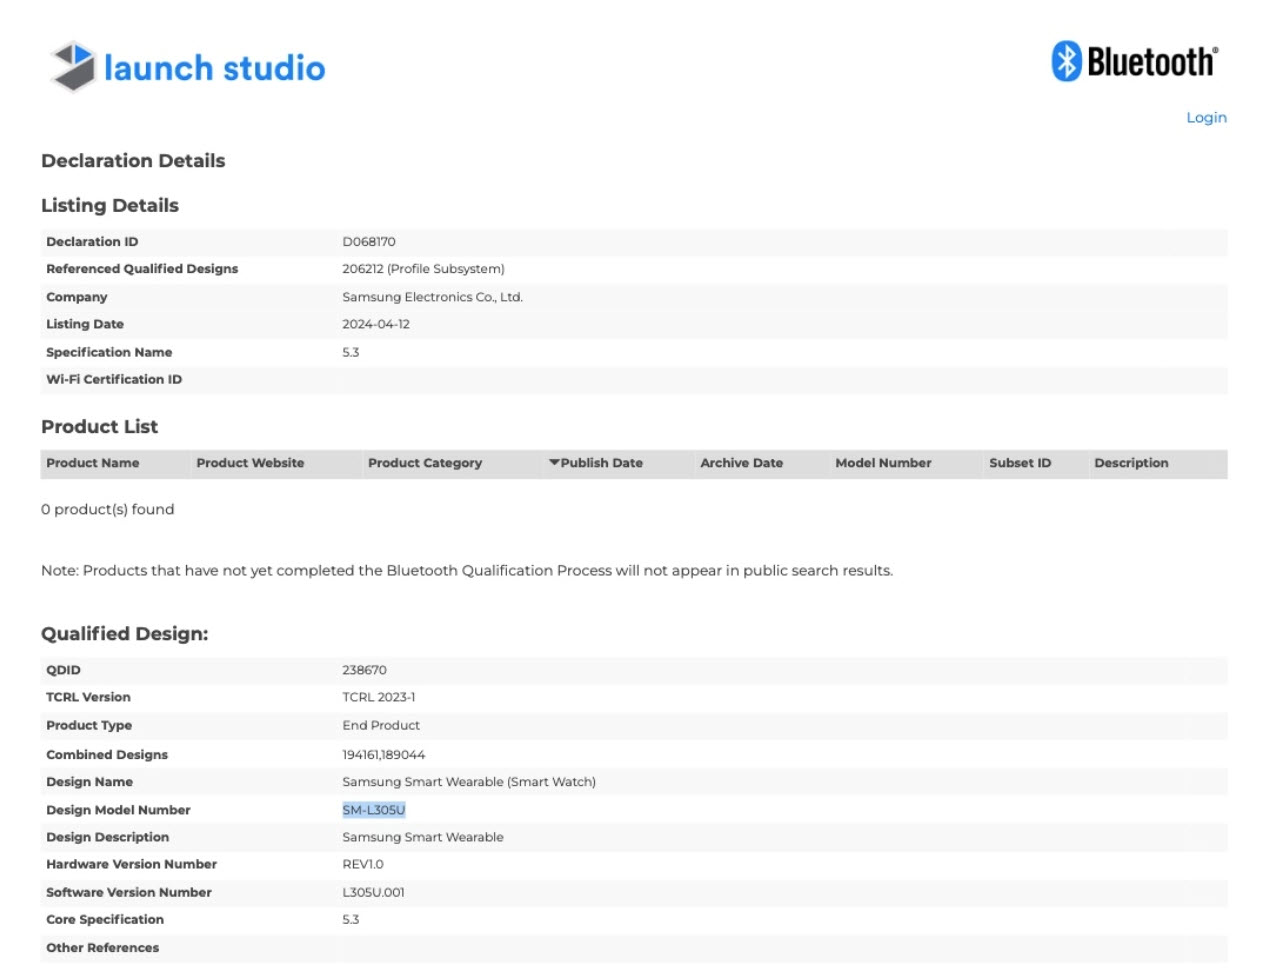This screenshot has height=971, width=1265.
Task: Click the launch studio logo
Action: [188, 67]
